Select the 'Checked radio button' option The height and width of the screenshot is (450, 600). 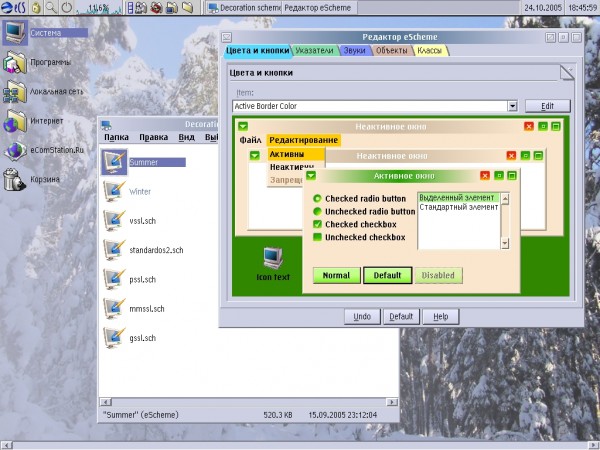click(317, 199)
